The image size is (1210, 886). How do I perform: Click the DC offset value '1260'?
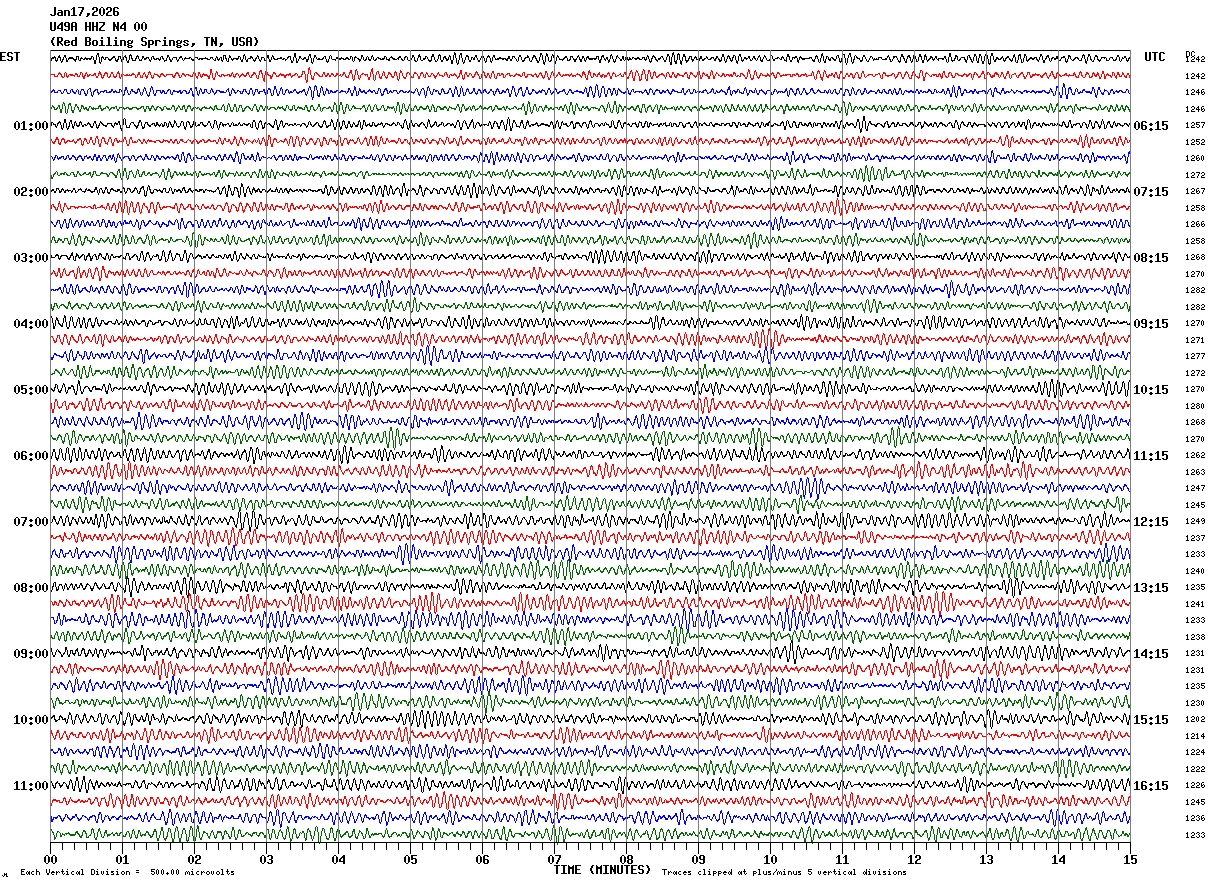[x=1195, y=159]
